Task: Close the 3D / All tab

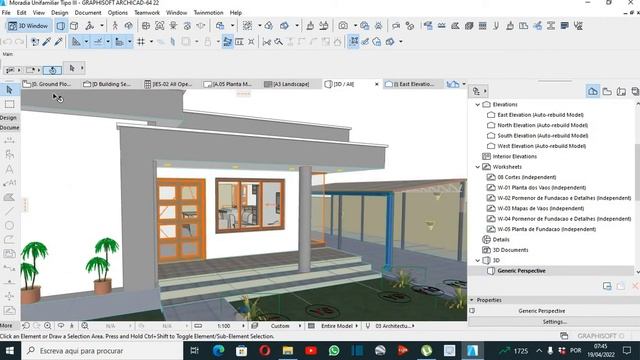Action: pyautogui.click(x=376, y=84)
